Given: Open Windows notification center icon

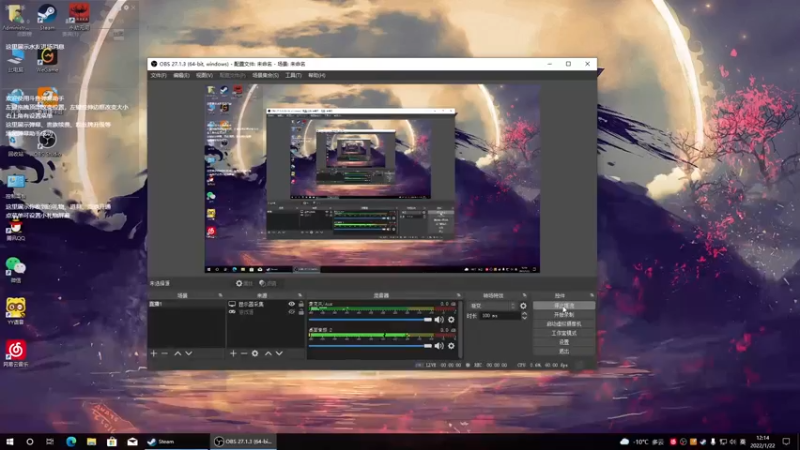Looking at the screenshot, I should (786, 441).
